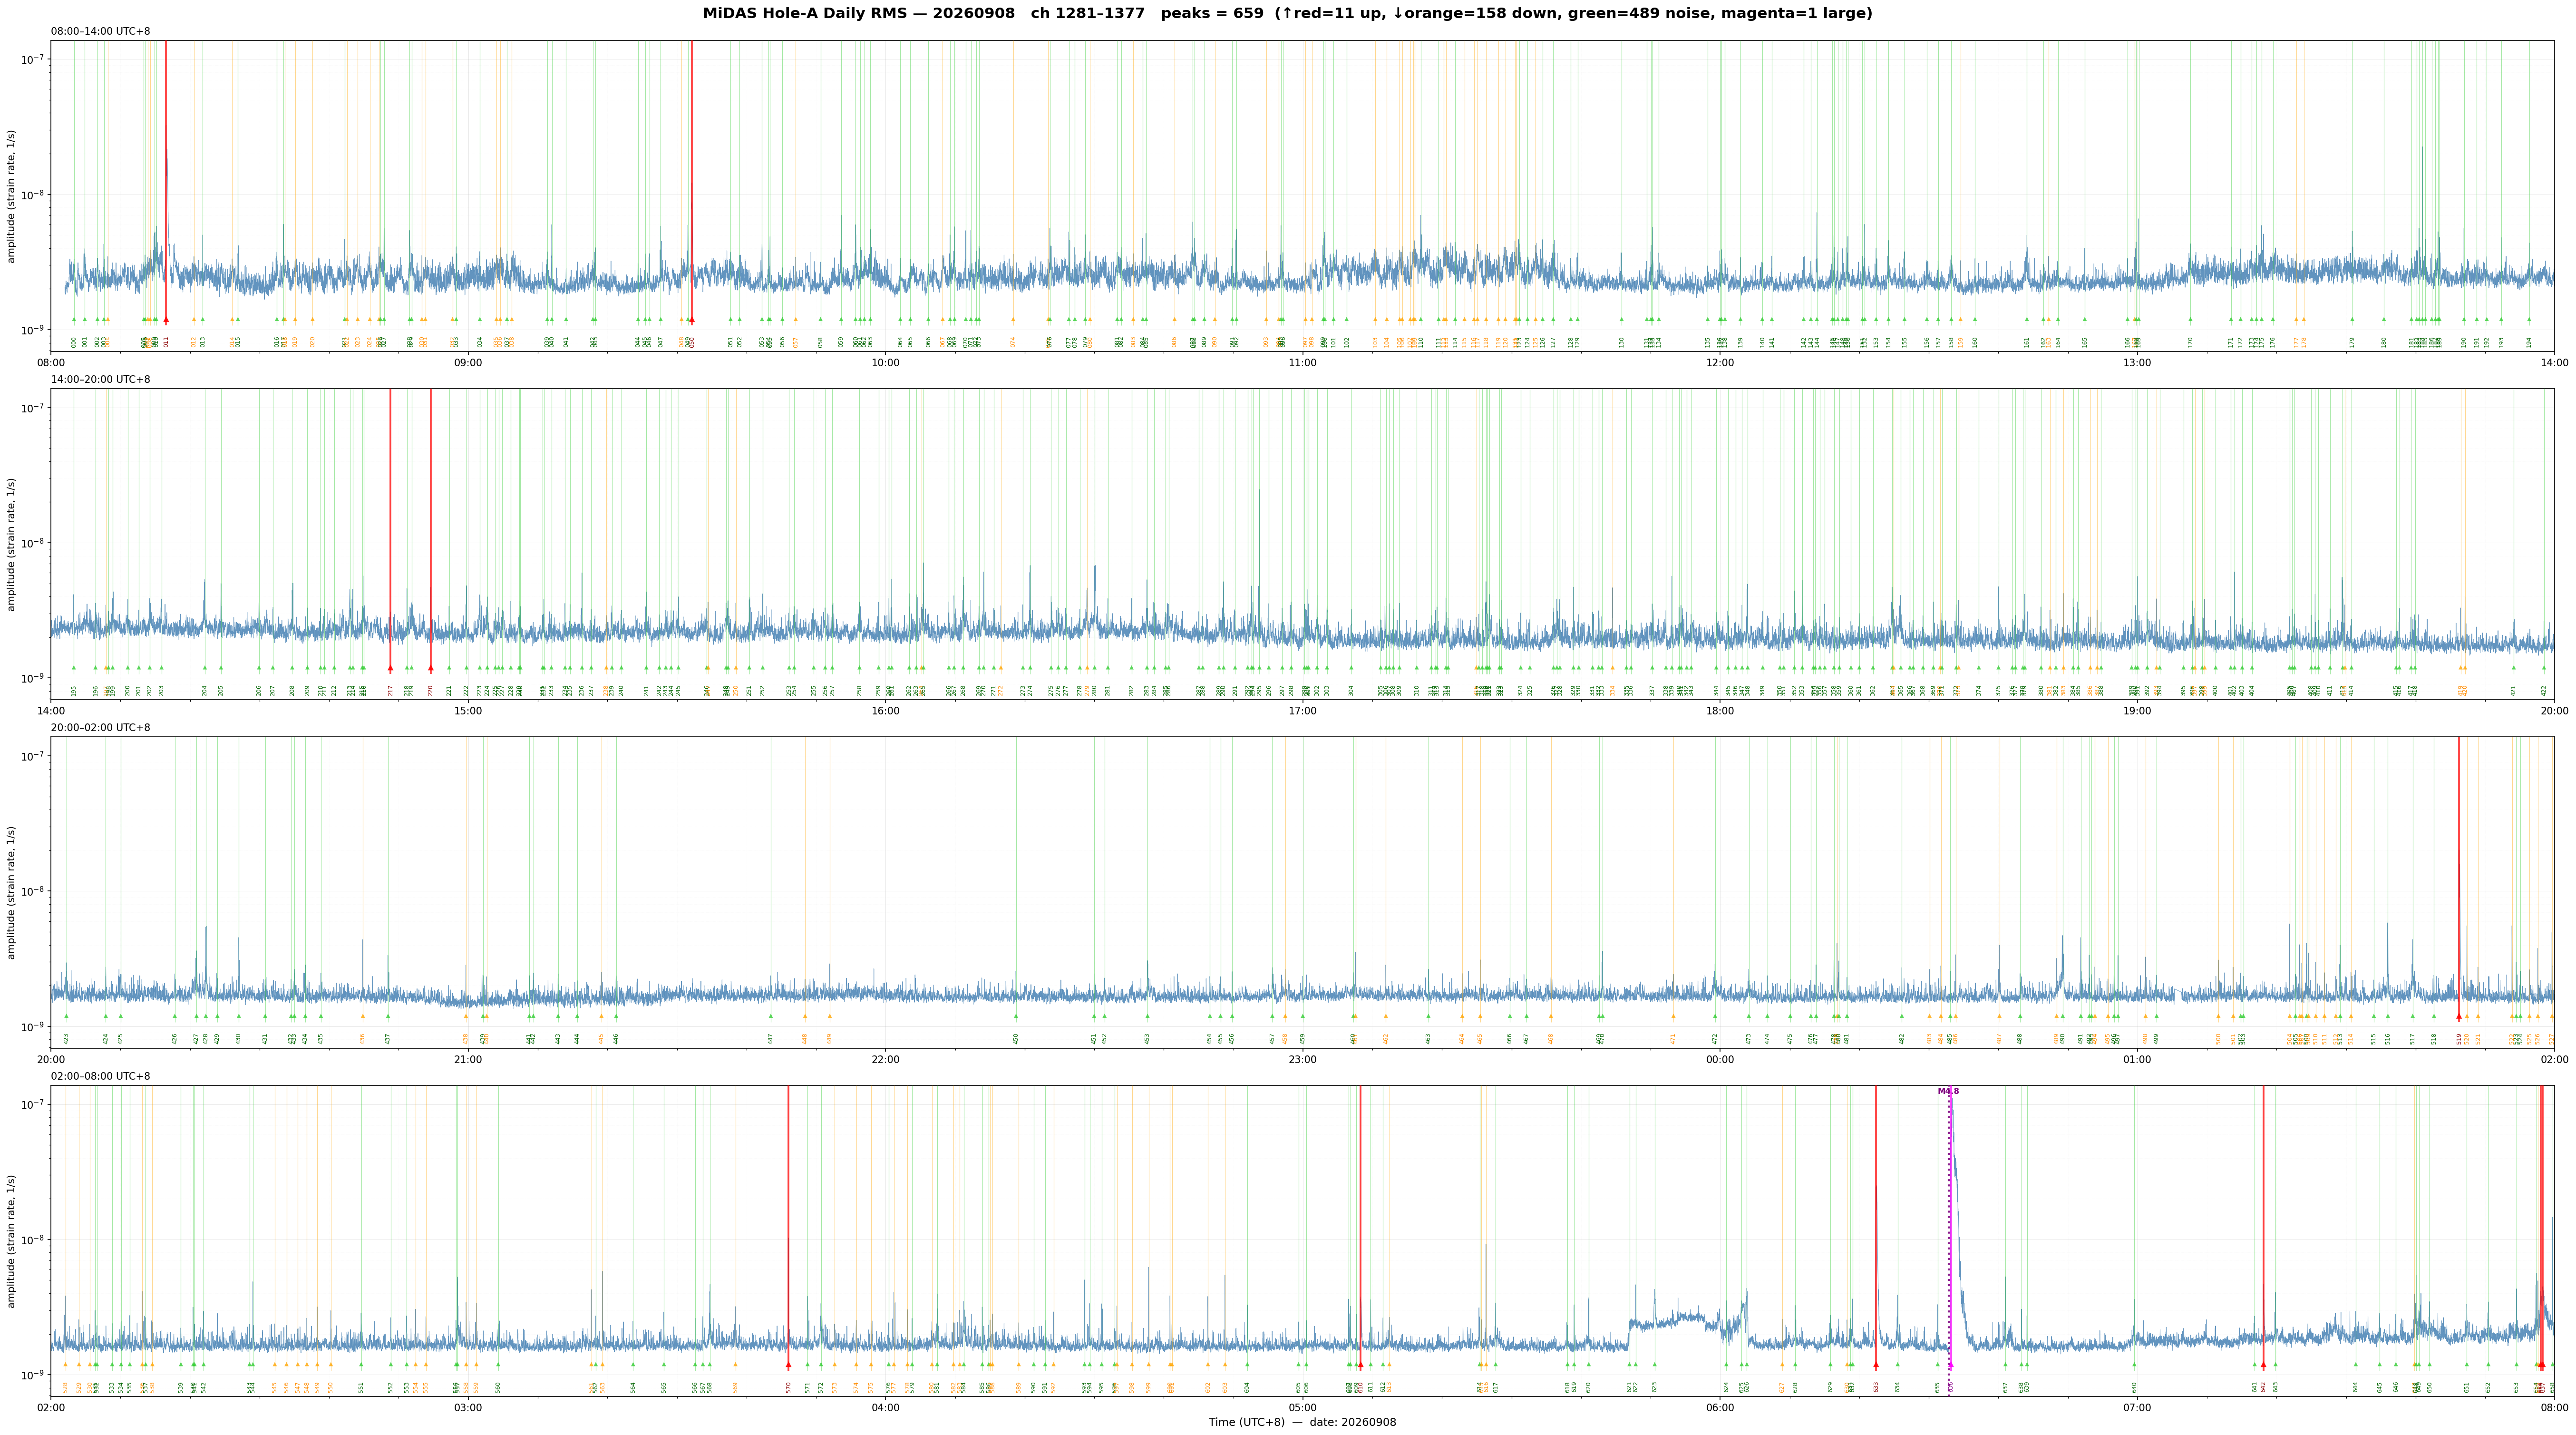Image resolution: width=2576 pixels, height=1435 pixels.
Task: Click the 11:00 time tick label
Action: [1302, 363]
